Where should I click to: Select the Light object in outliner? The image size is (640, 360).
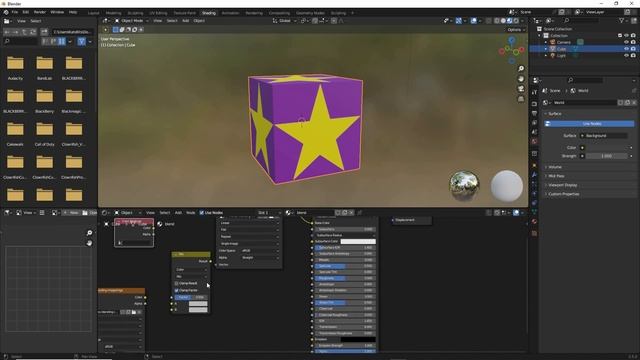click(x=561, y=55)
